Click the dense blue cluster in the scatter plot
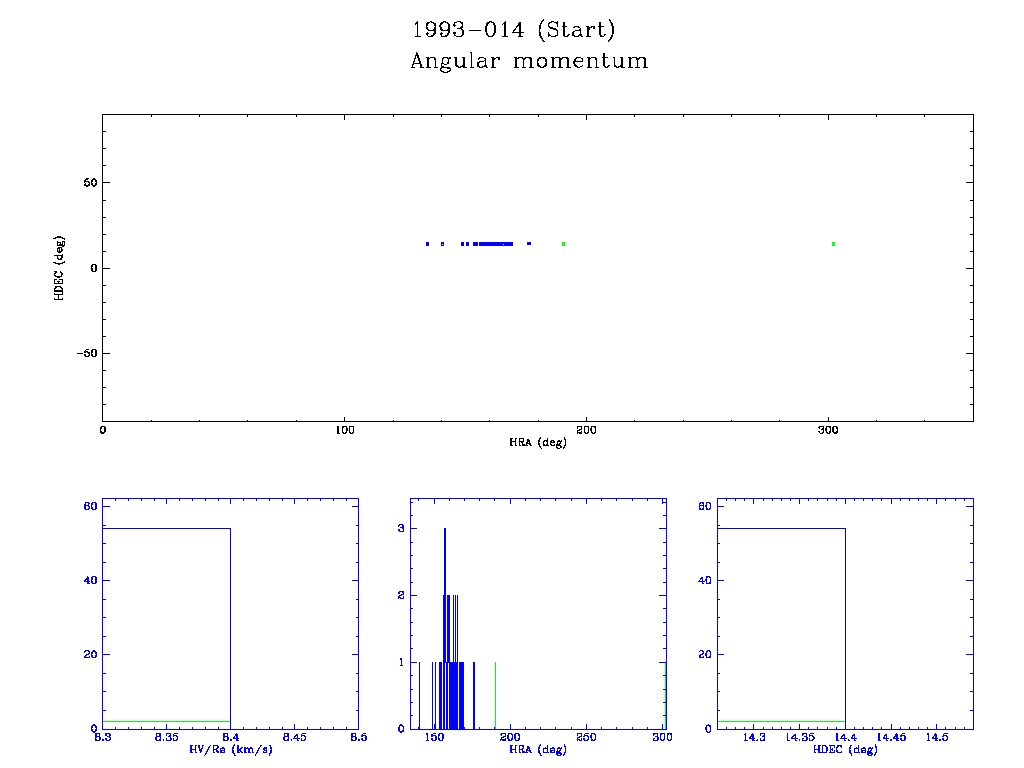Screen dimensions: 1024x768 pos(495,244)
